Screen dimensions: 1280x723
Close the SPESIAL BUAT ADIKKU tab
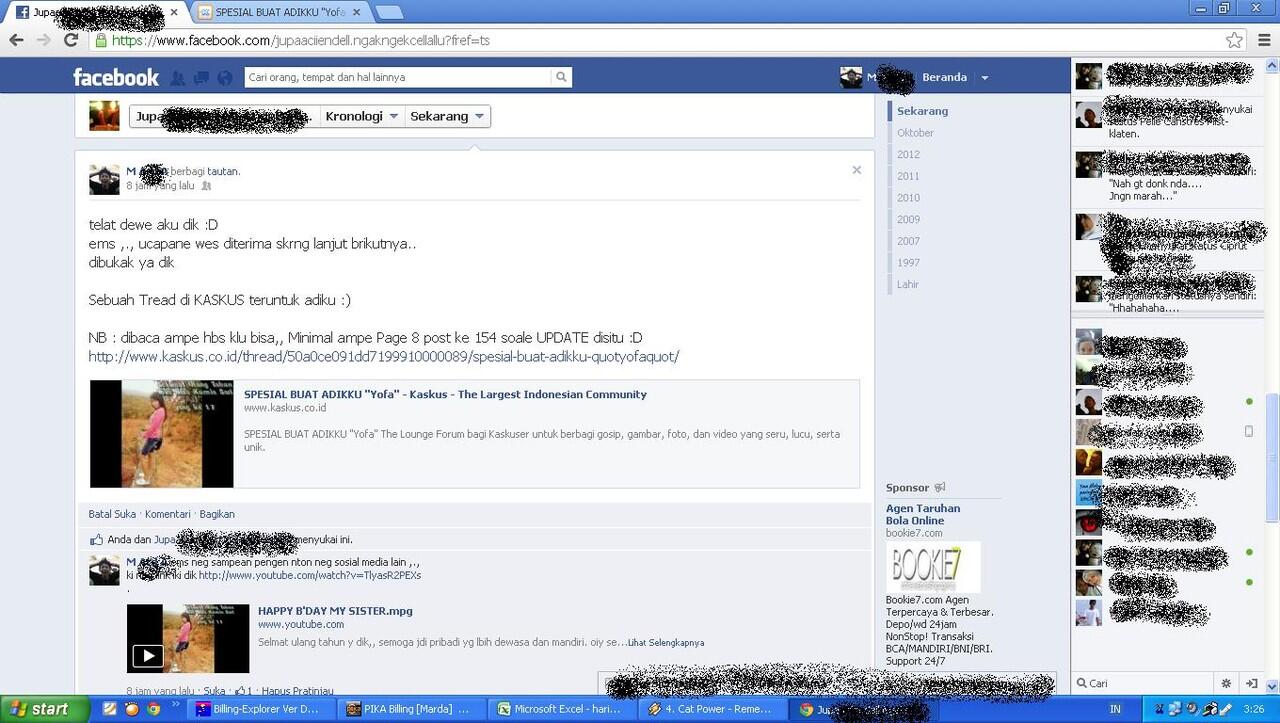click(x=357, y=12)
